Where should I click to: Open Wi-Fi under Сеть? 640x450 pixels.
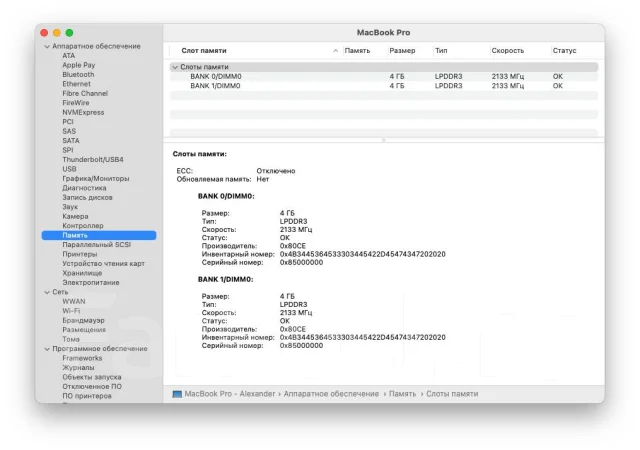click(71, 311)
